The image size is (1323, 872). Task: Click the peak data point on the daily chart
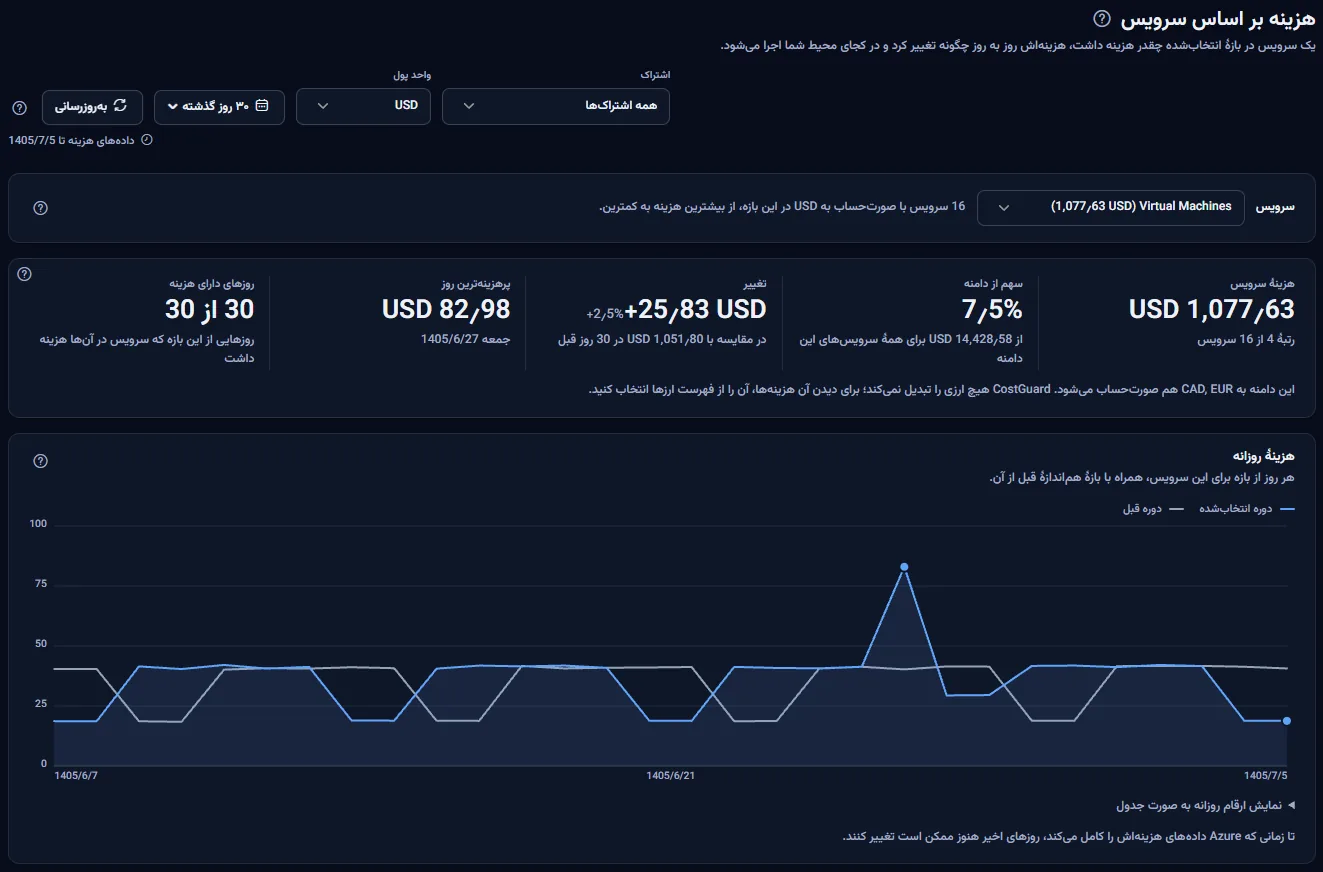904,567
